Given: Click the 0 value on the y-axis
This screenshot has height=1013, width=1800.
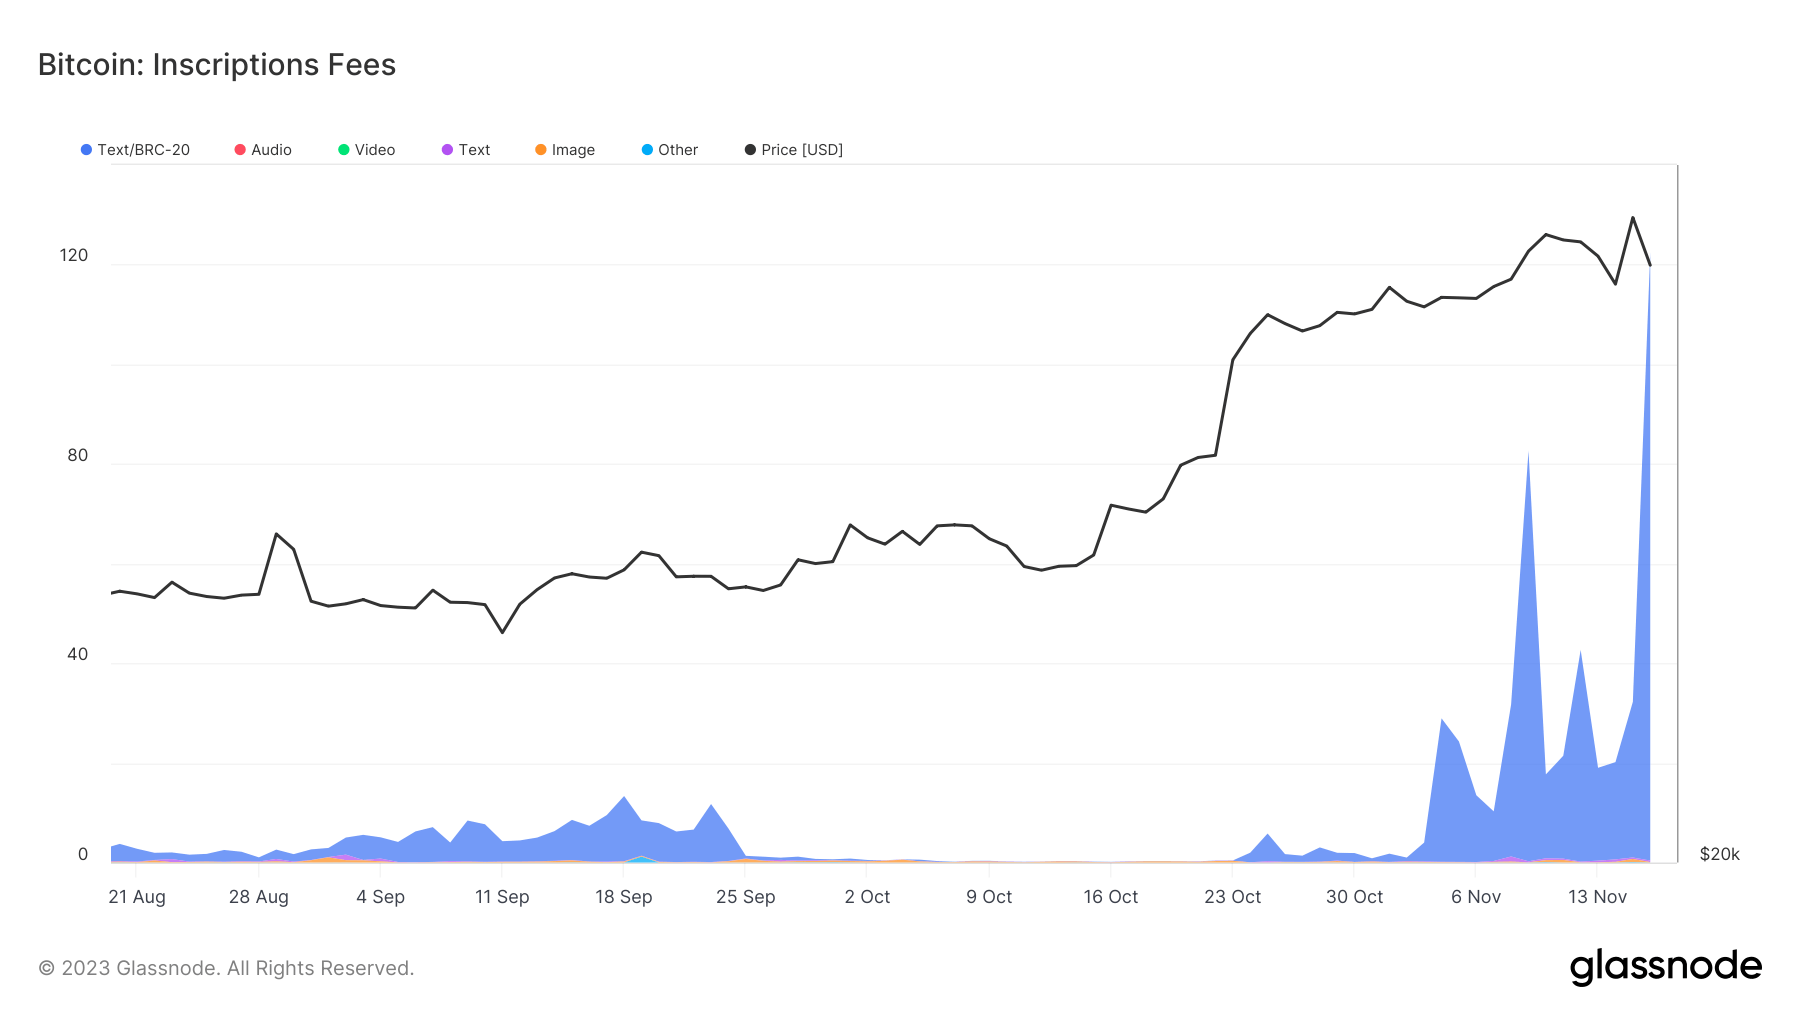Looking at the screenshot, I should click(83, 854).
